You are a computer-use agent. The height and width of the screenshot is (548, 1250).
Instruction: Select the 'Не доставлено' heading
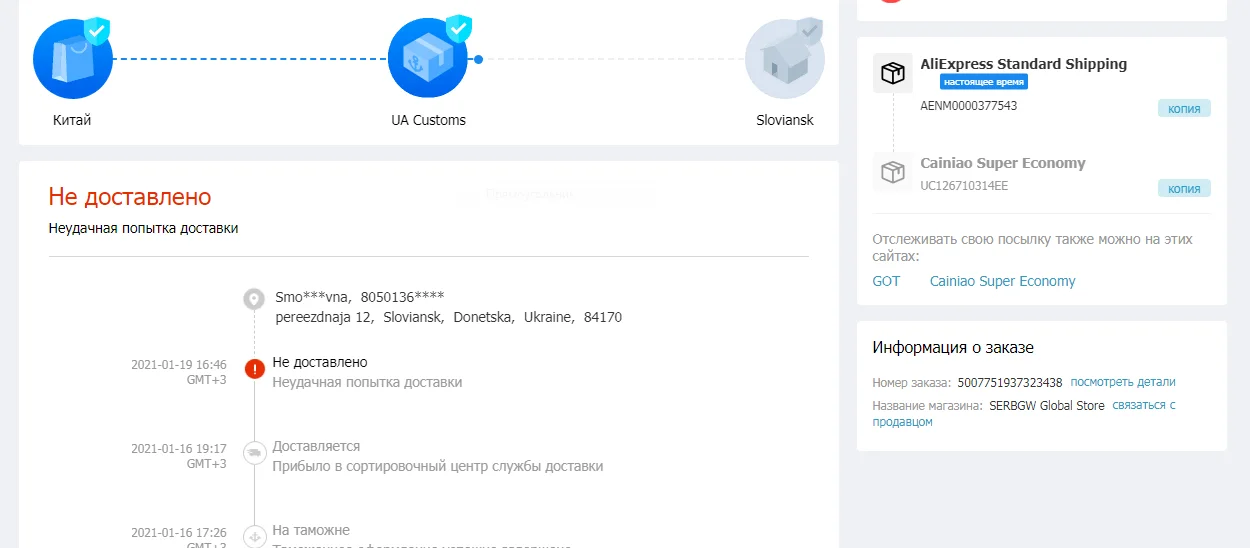(130, 196)
